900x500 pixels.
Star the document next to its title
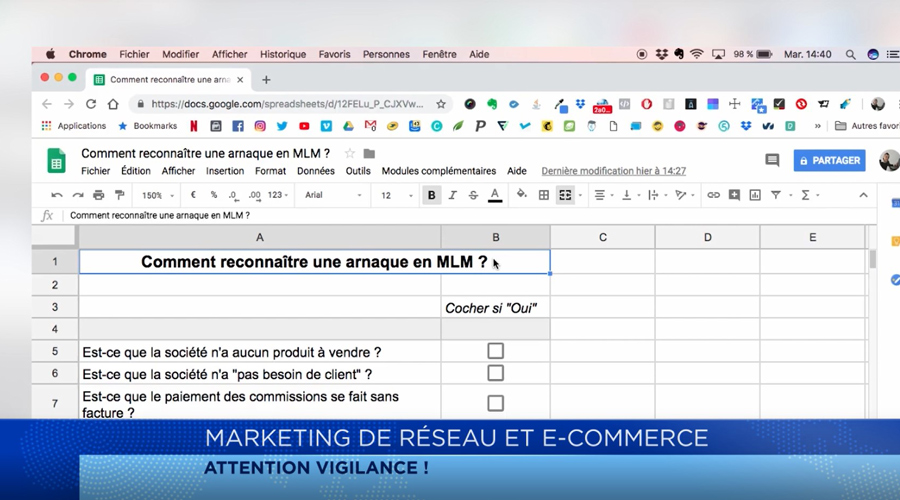tap(350, 153)
